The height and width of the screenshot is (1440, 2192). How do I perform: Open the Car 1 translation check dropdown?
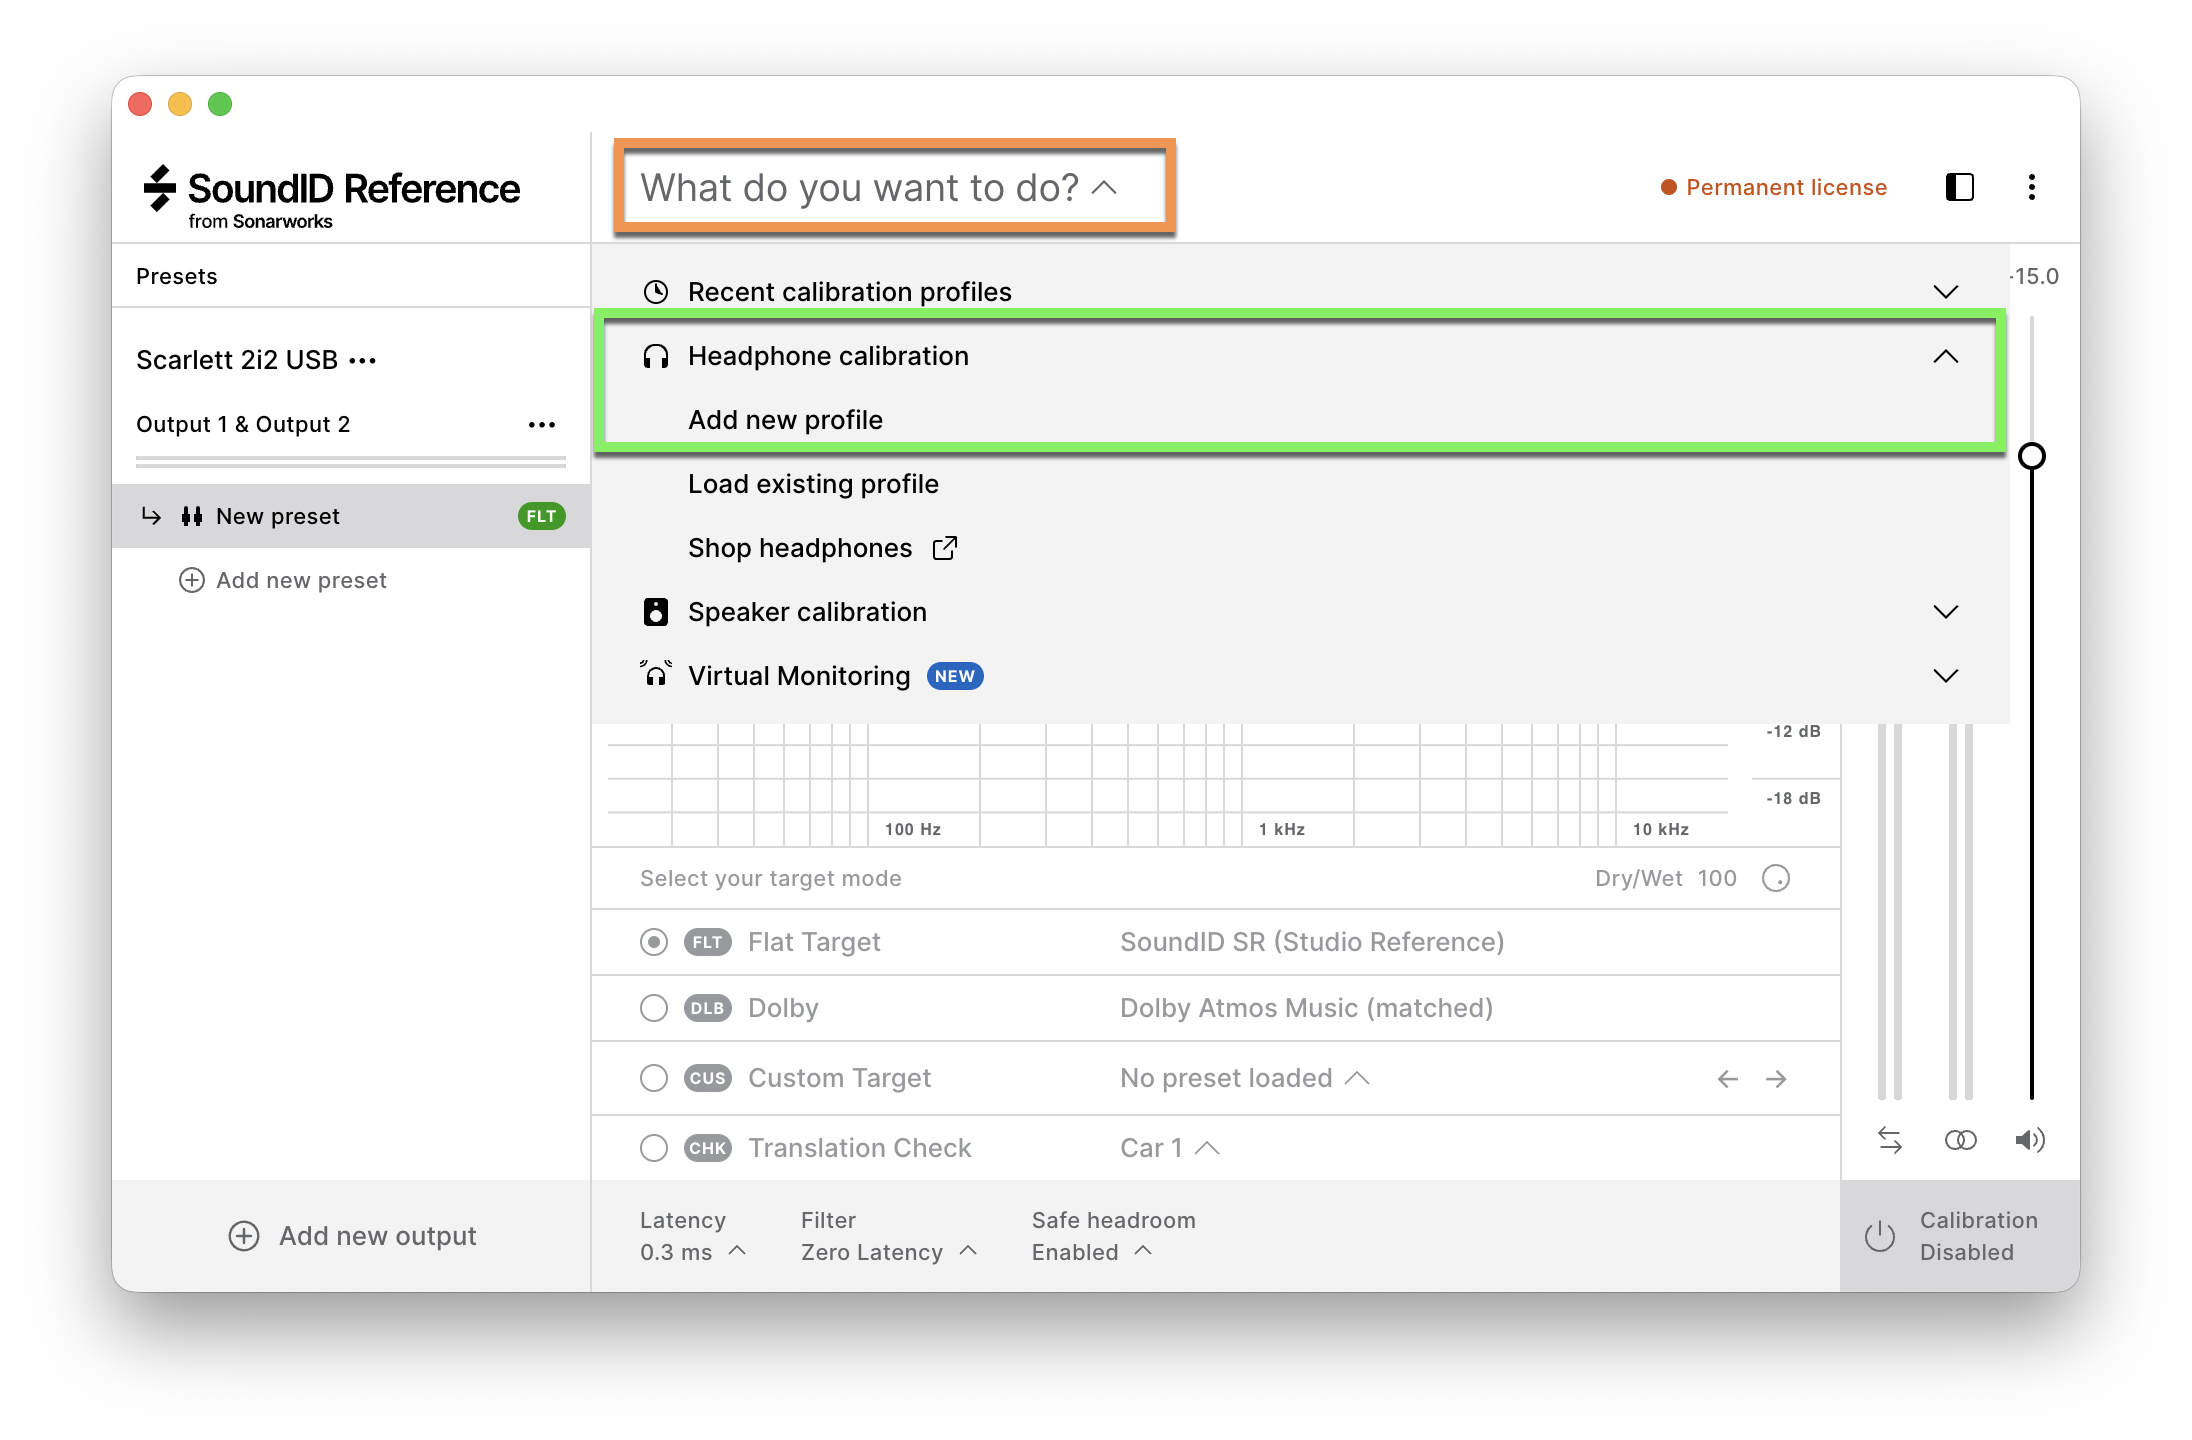1169,1148
